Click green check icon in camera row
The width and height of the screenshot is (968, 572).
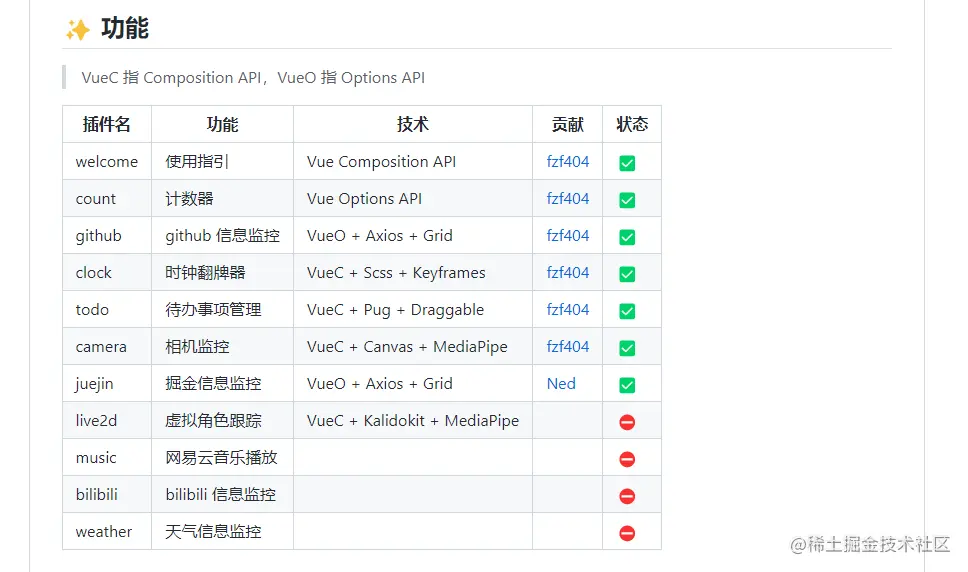pos(627,348)
